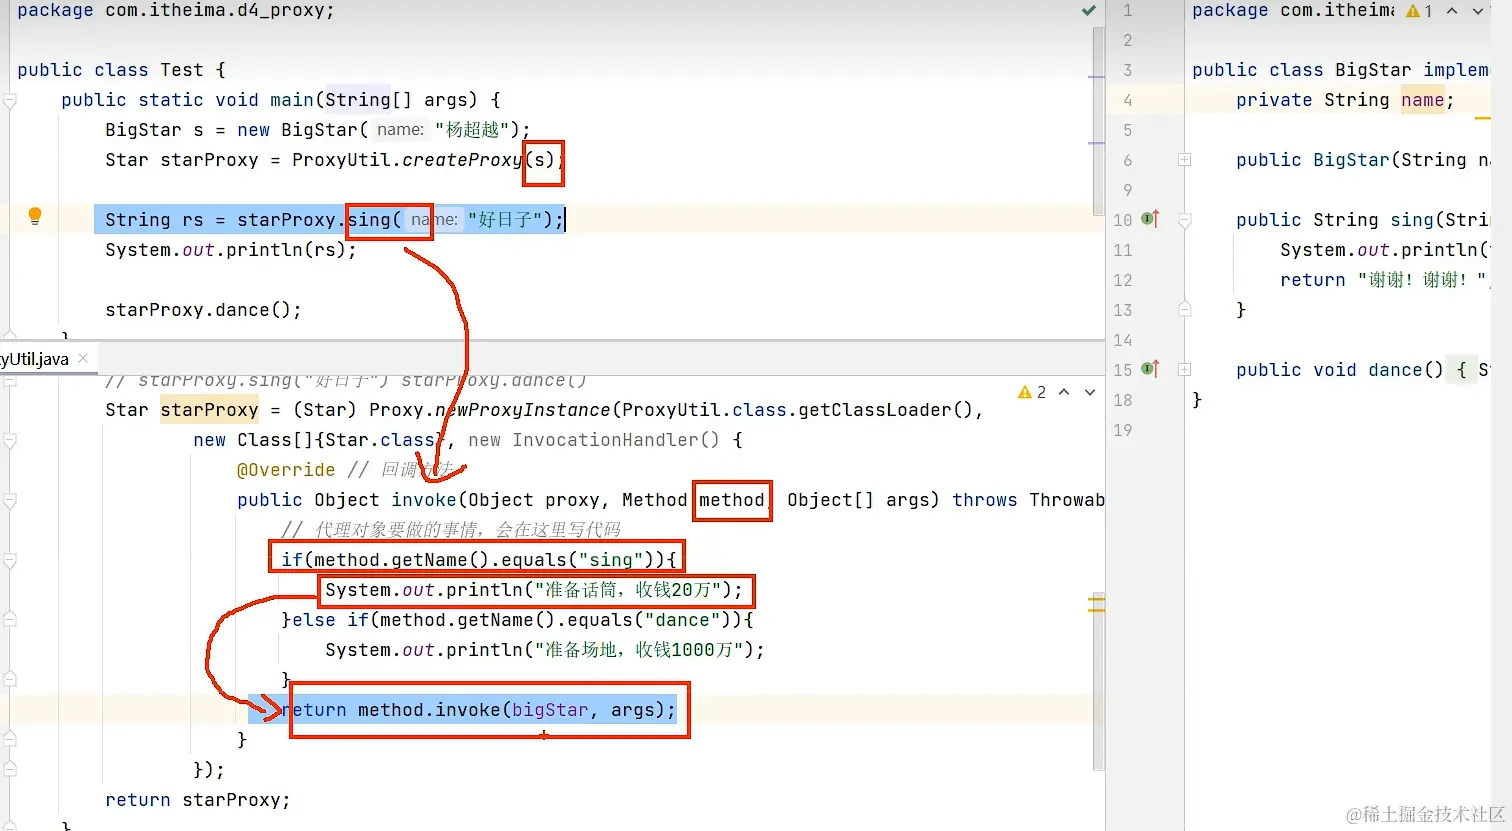Click yellow warning stripe mark beside name field

pyautogui.click(x=1483, y=118)
